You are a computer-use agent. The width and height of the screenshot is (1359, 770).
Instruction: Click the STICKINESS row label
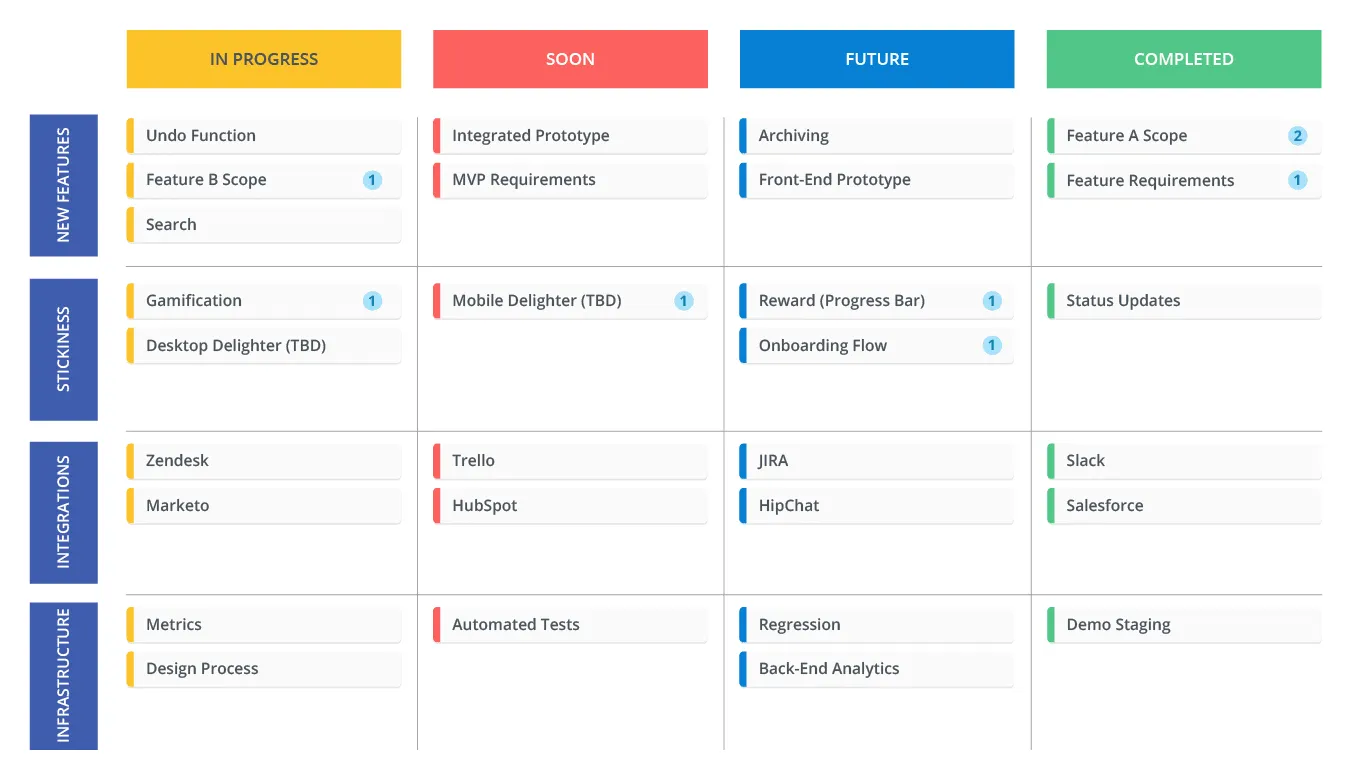click(x=64, y=349)
